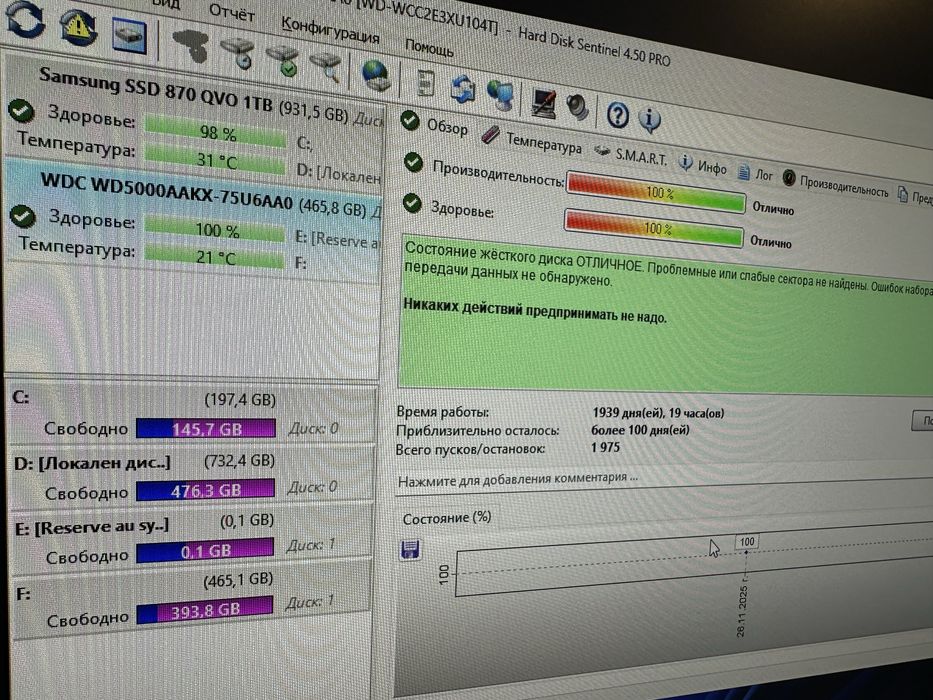Click the disk with magnifier toolbar icon
The image size is (933, 700).
pos(326,68)
